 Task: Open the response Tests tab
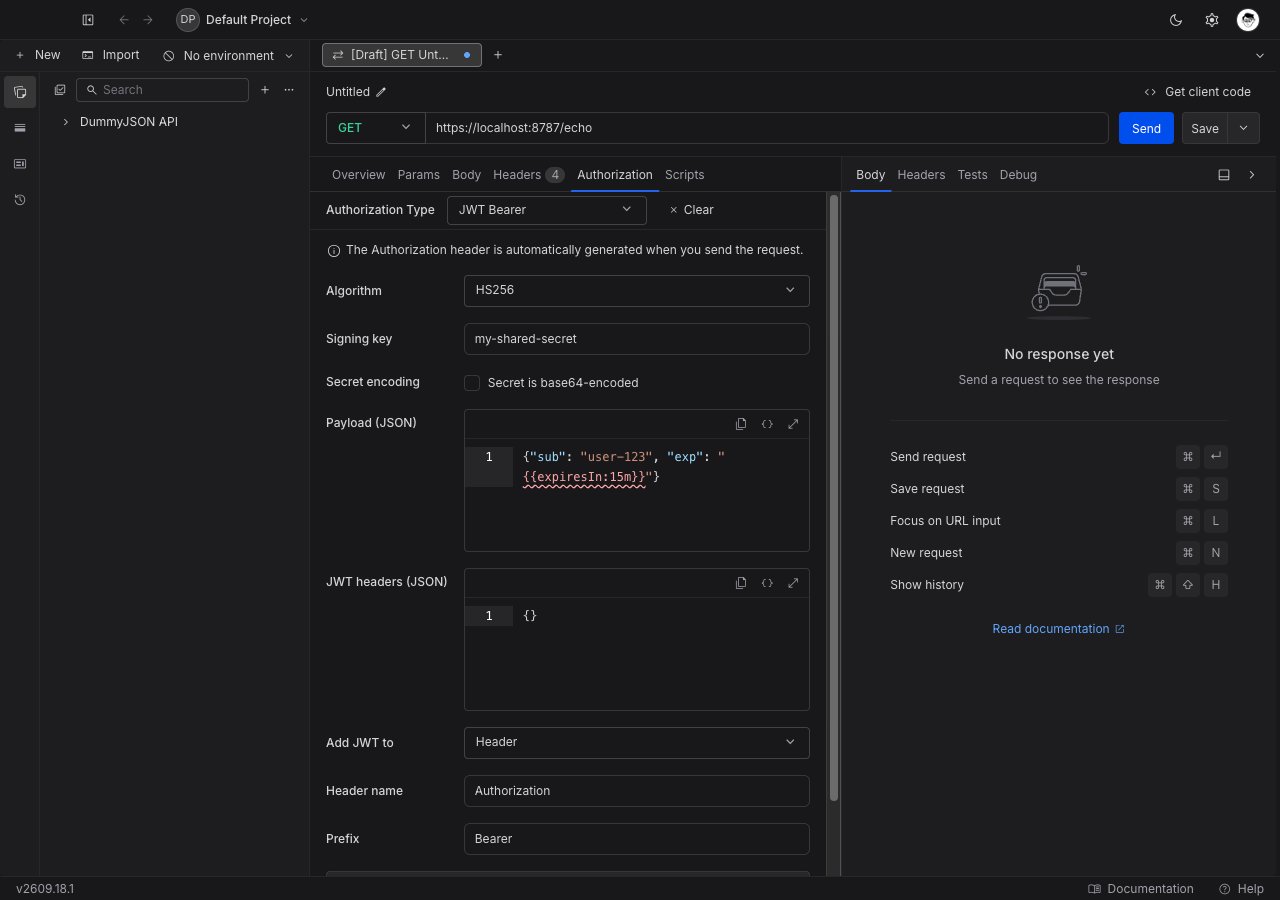pos(972,175)
